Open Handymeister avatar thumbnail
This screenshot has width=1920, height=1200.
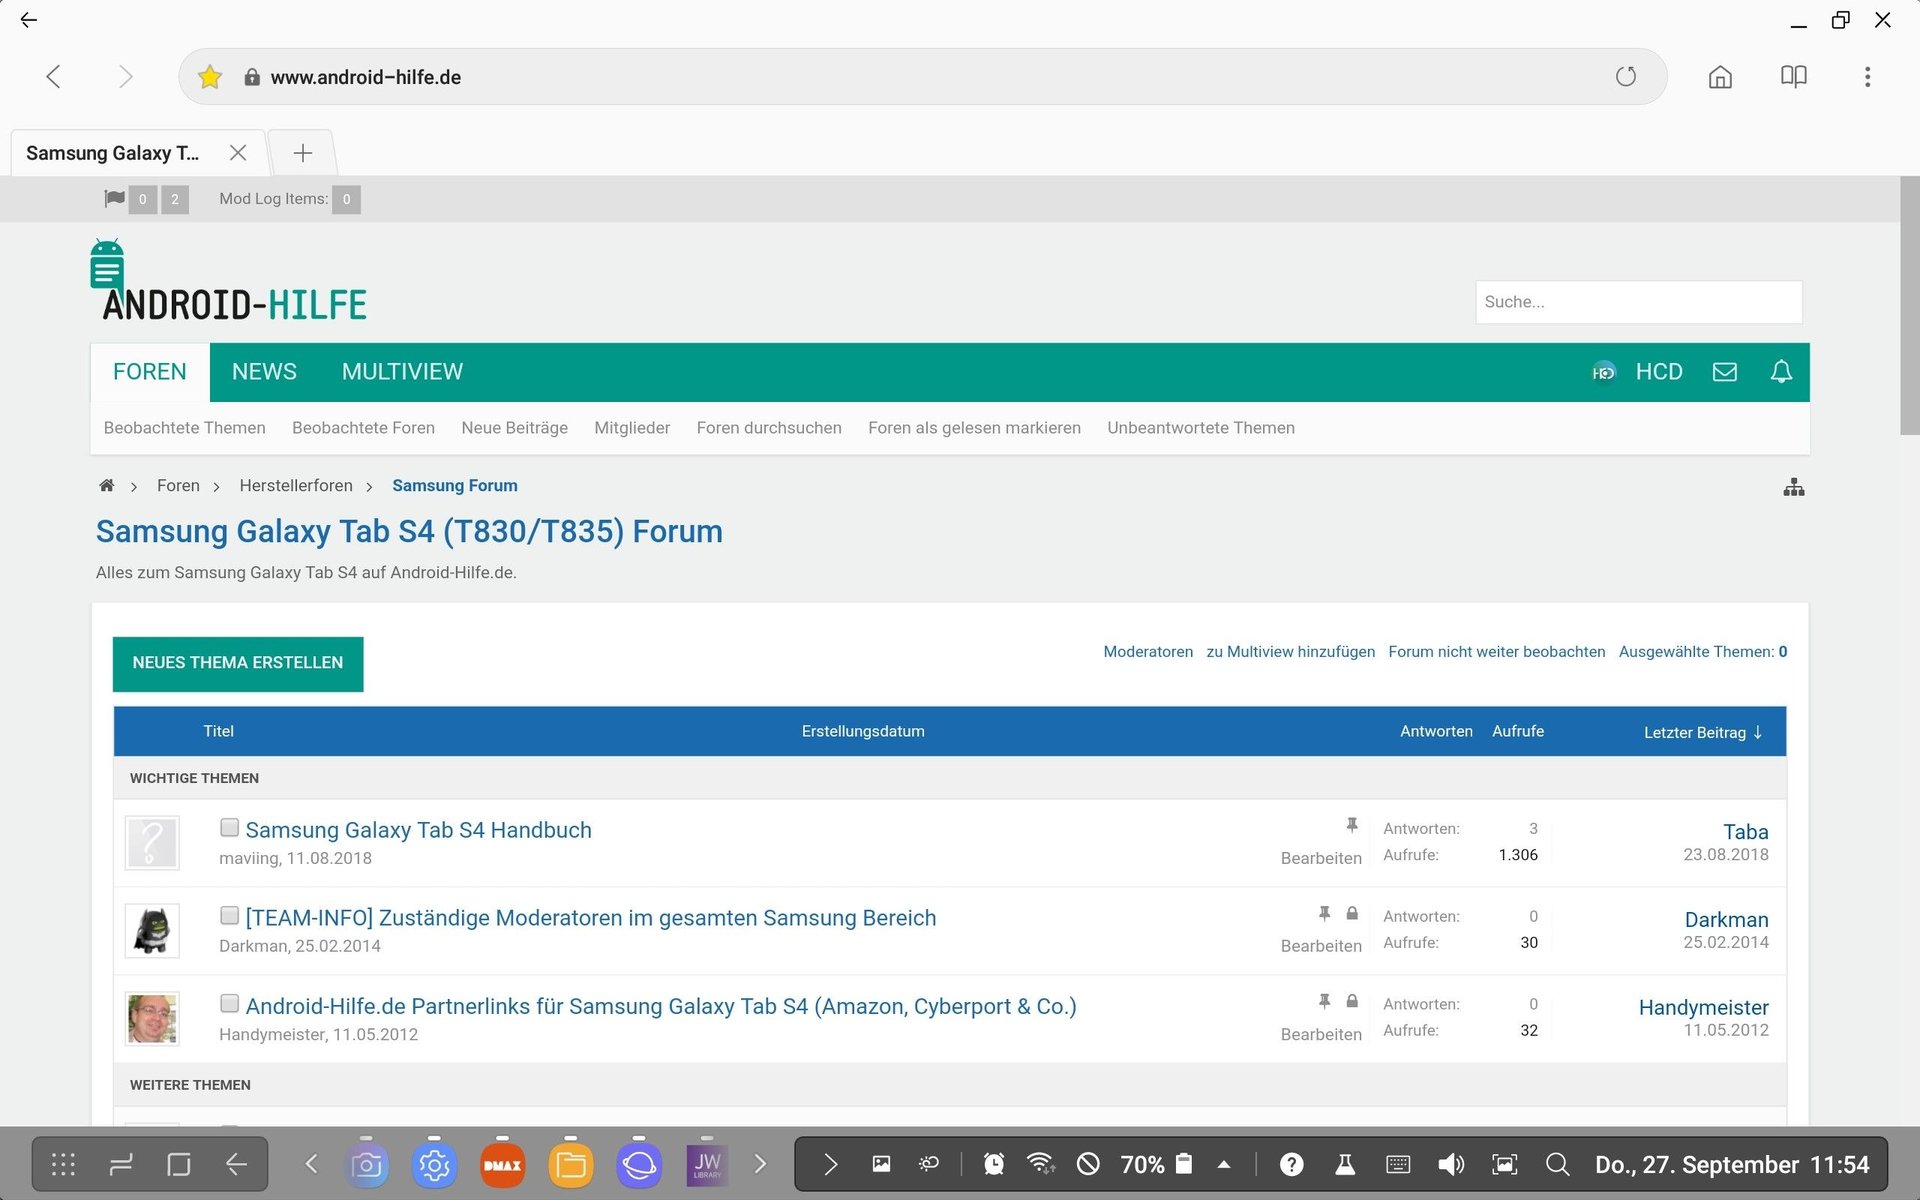[152, 1019]
